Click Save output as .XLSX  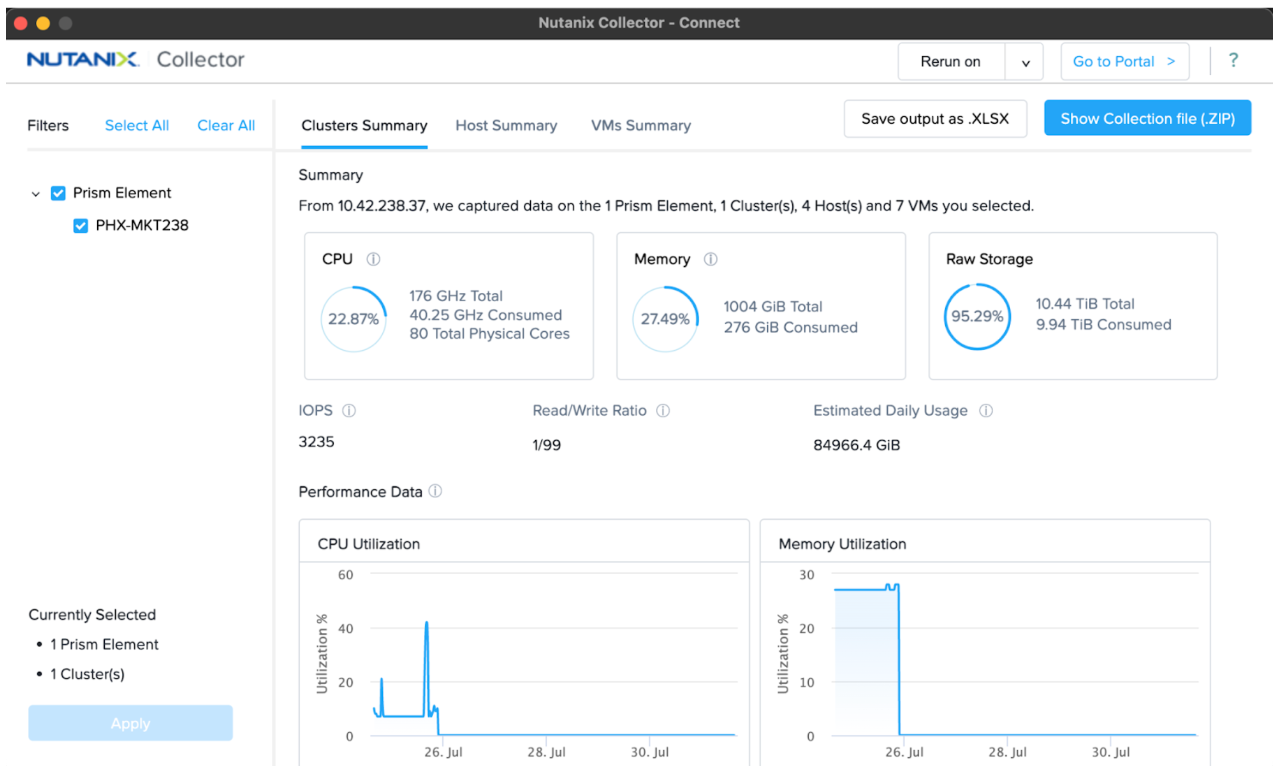click(x=935, y=118)
